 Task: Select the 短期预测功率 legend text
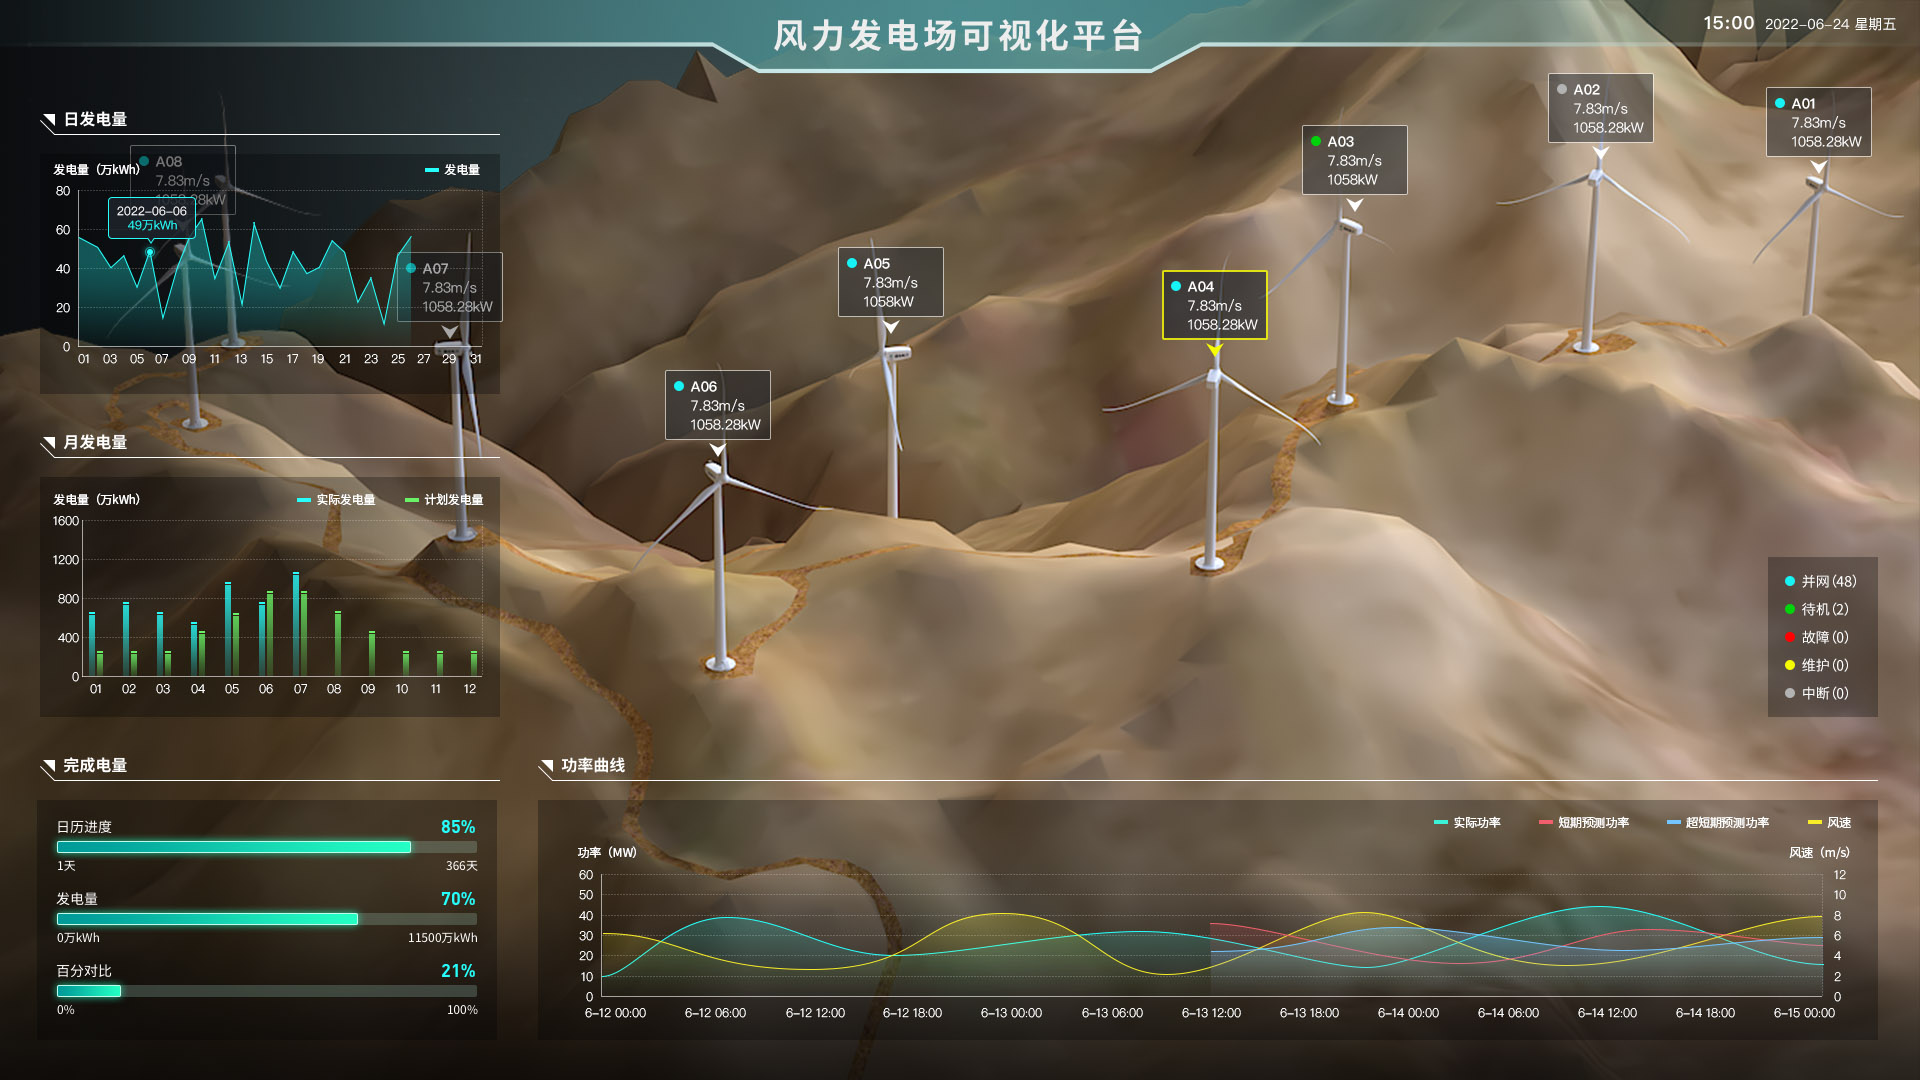[x=1596, y=822]
